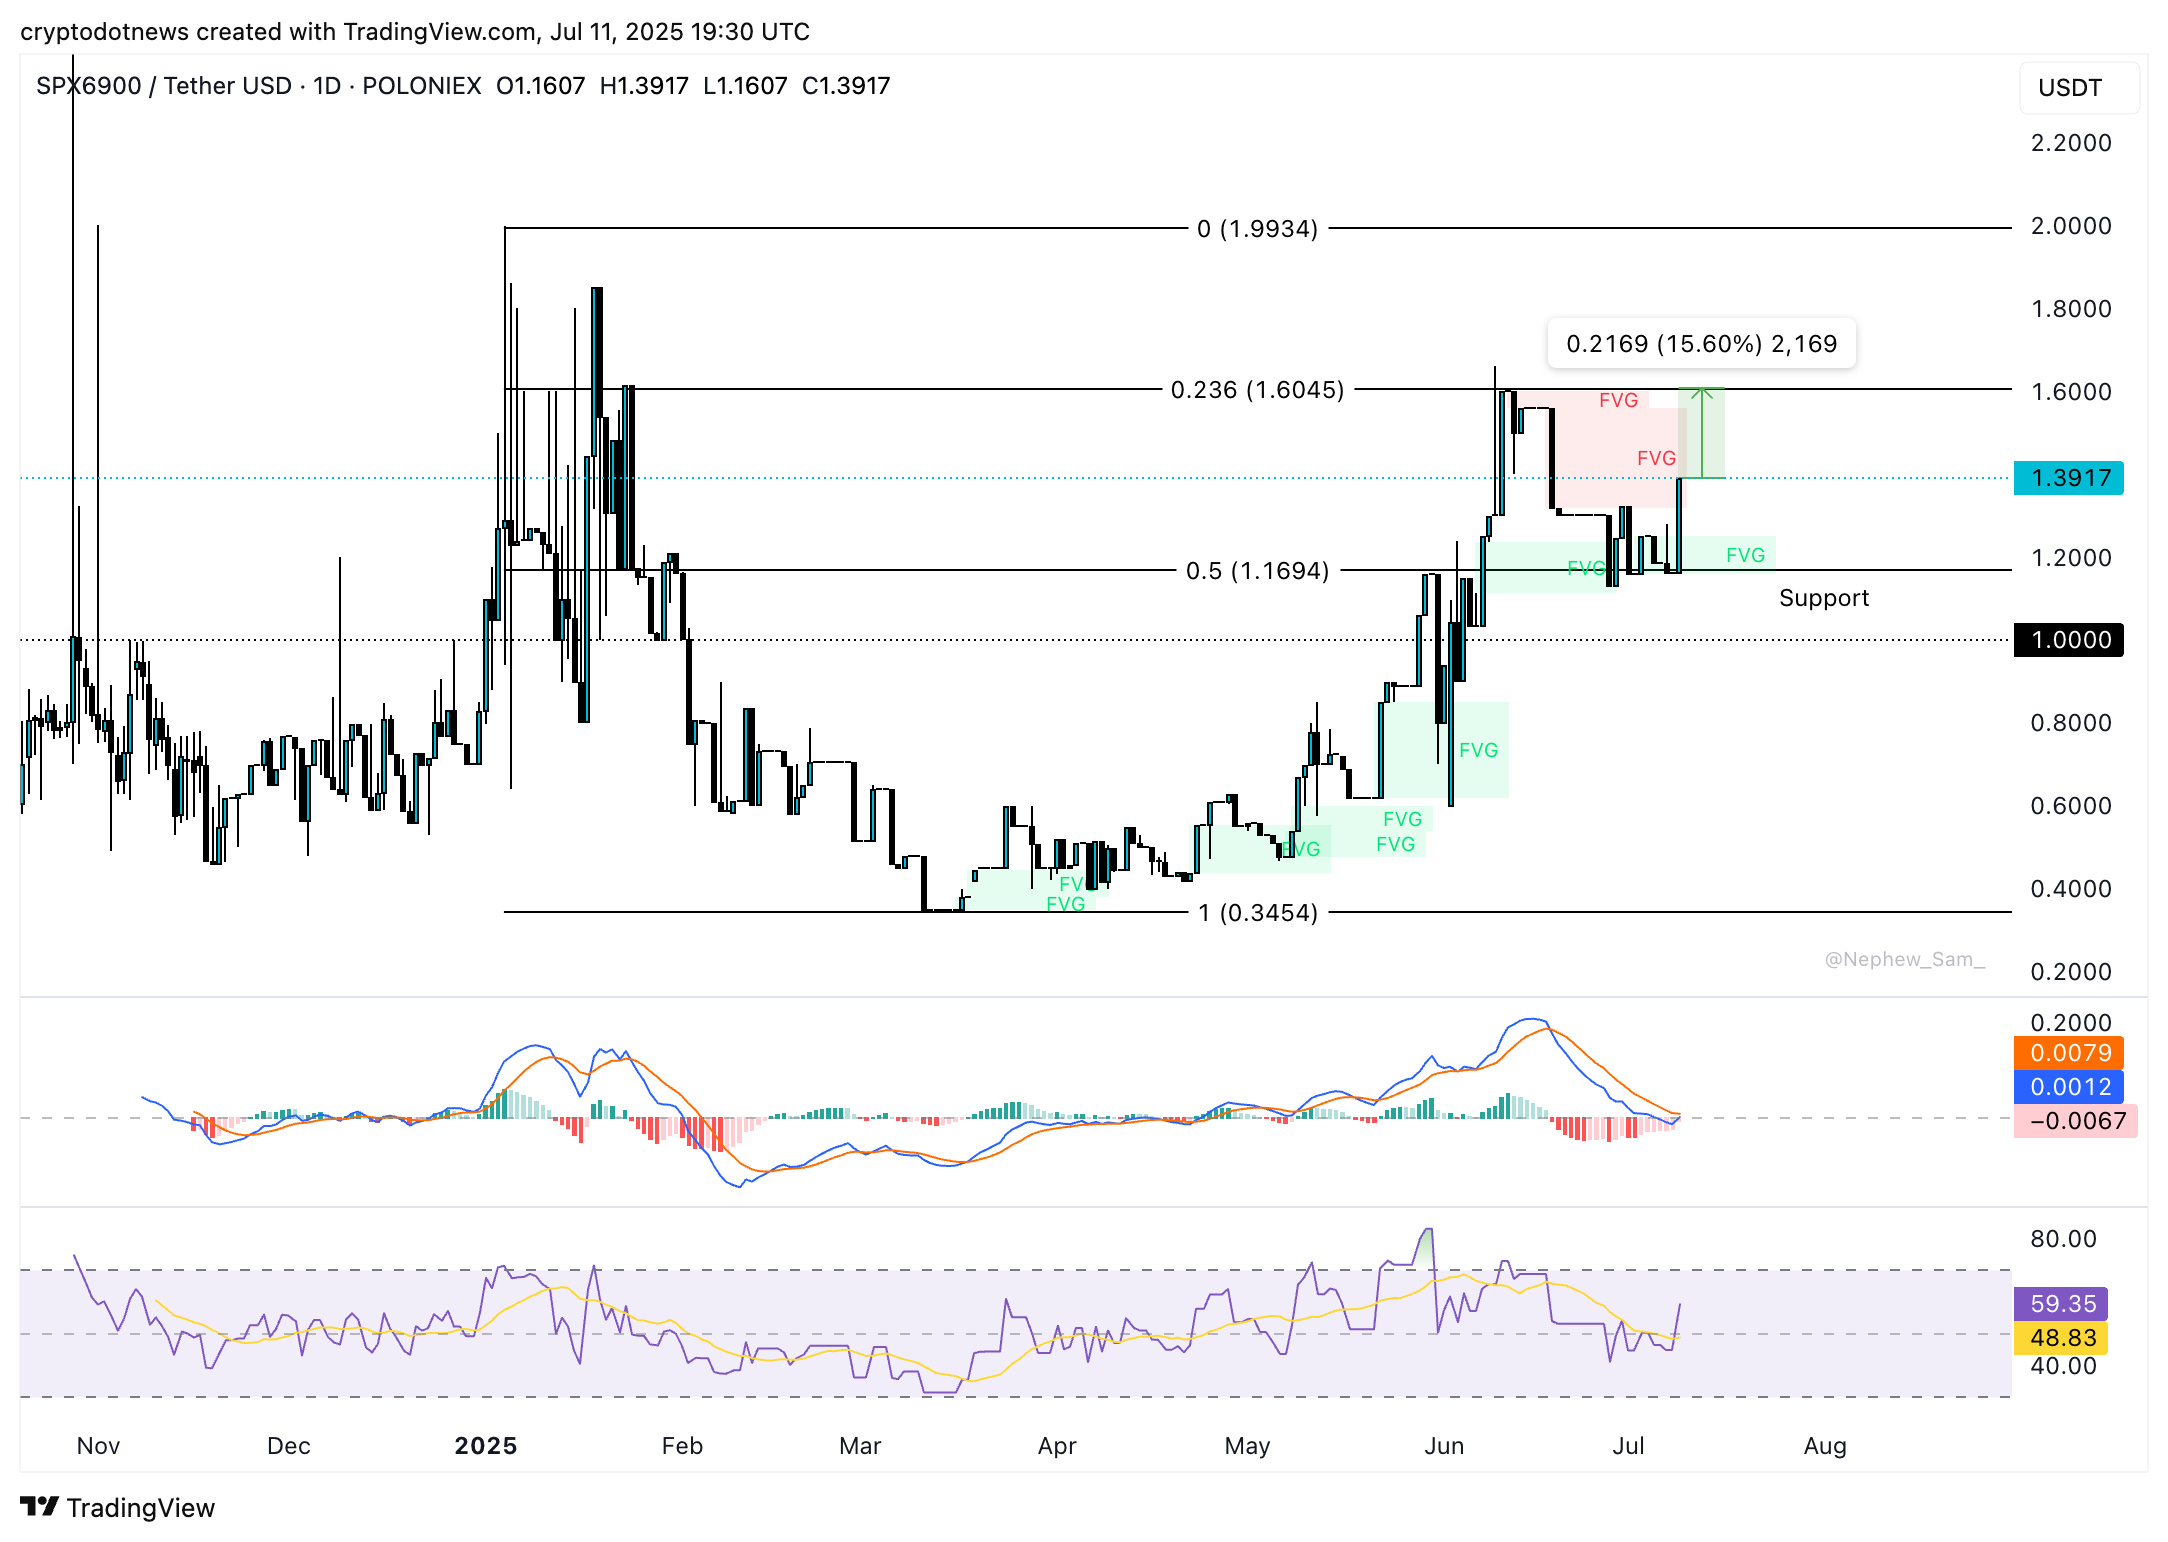2168x1542 pixels.
Task: Click the open value O1.1607
Action: (x=541, y=86)
